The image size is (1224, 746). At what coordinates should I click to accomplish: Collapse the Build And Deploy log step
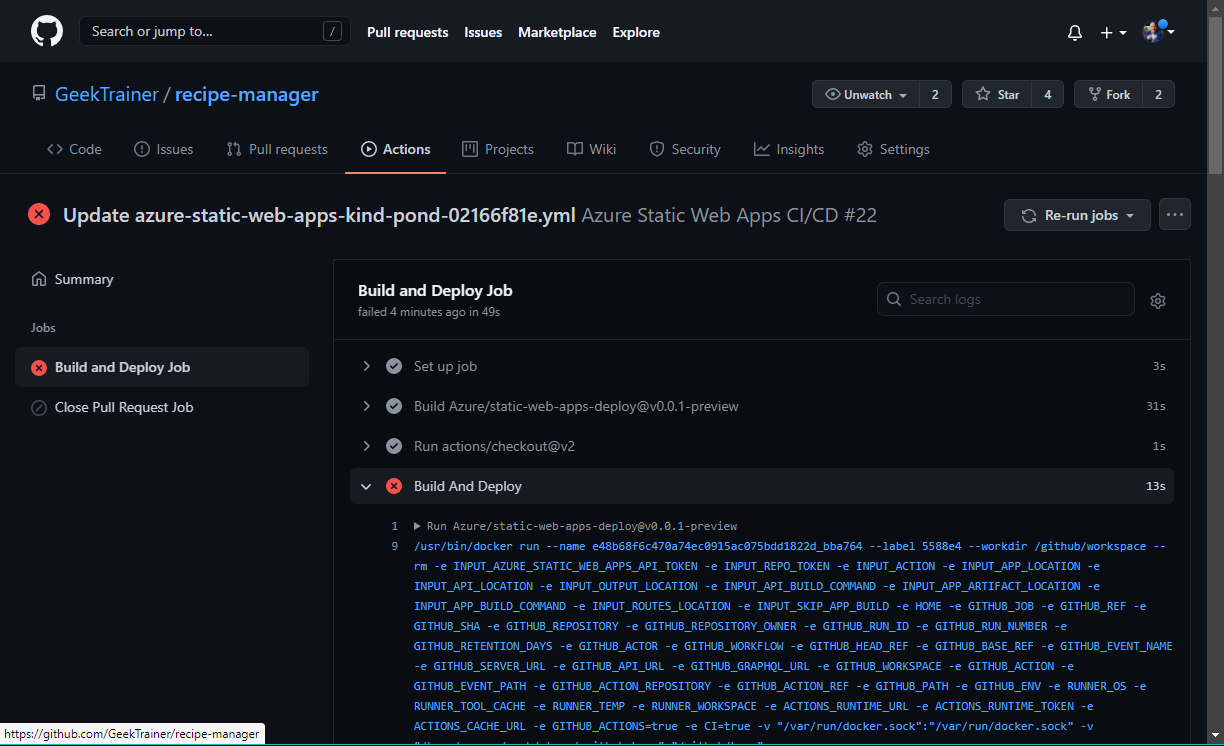click(366, 486)
